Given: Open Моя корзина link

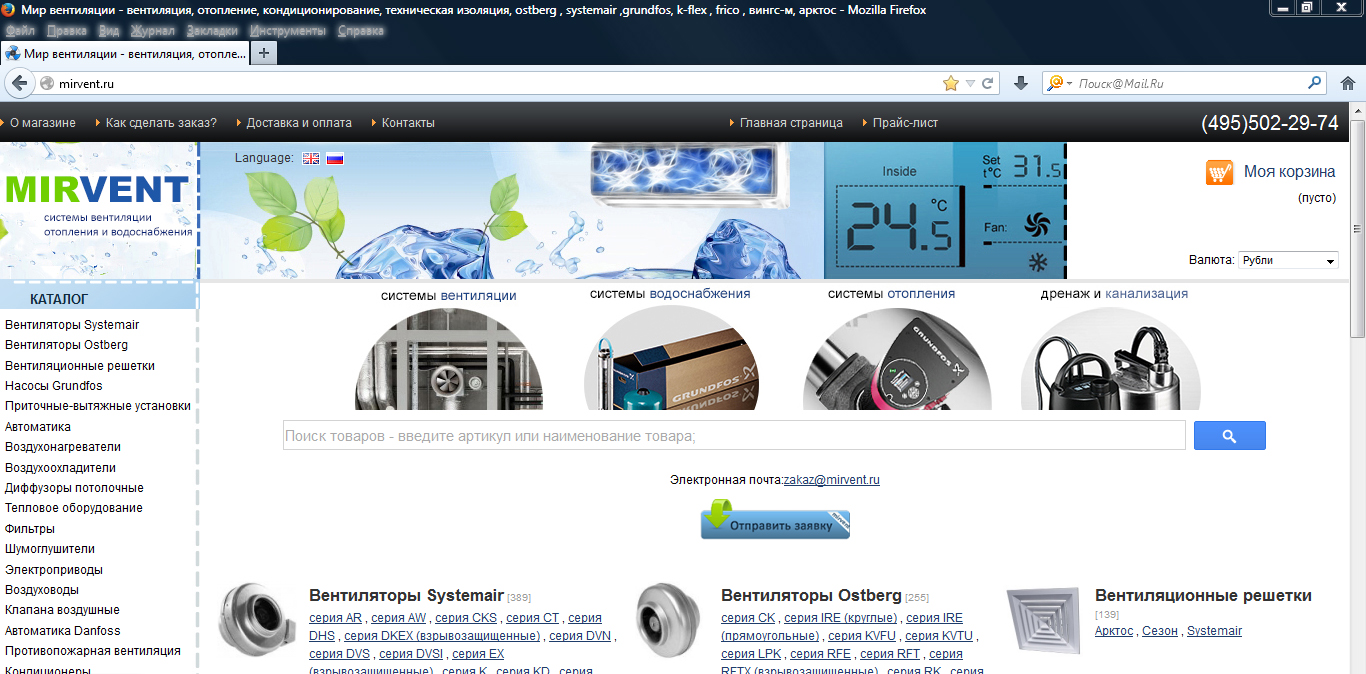Looking at the screenshot, I should click(1290, 172).
